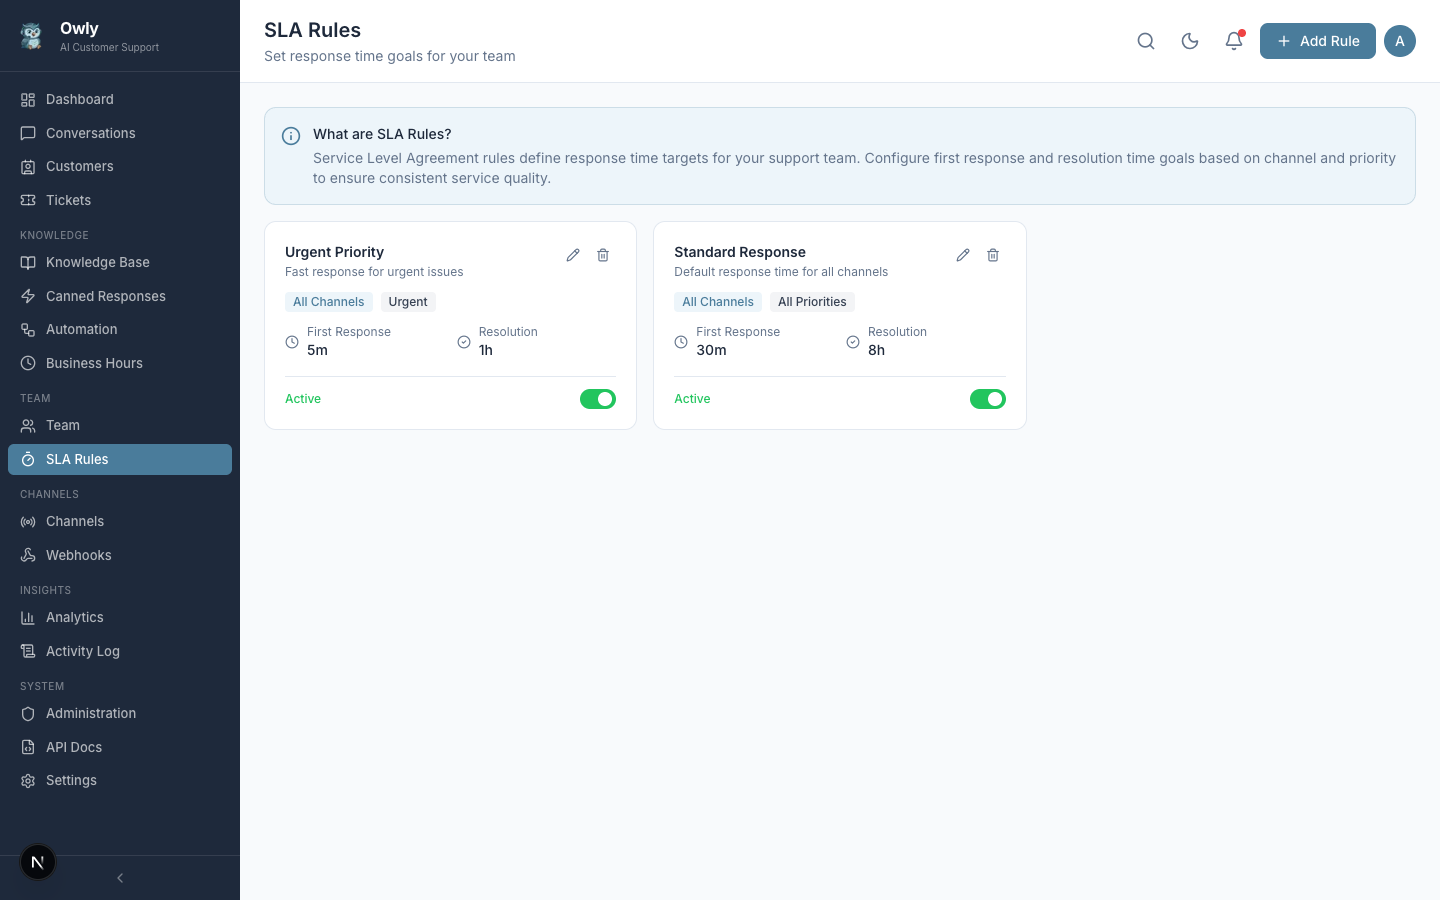Click the Channels broadcast icon
This screenshot has width=1440, height=900.
28,521
